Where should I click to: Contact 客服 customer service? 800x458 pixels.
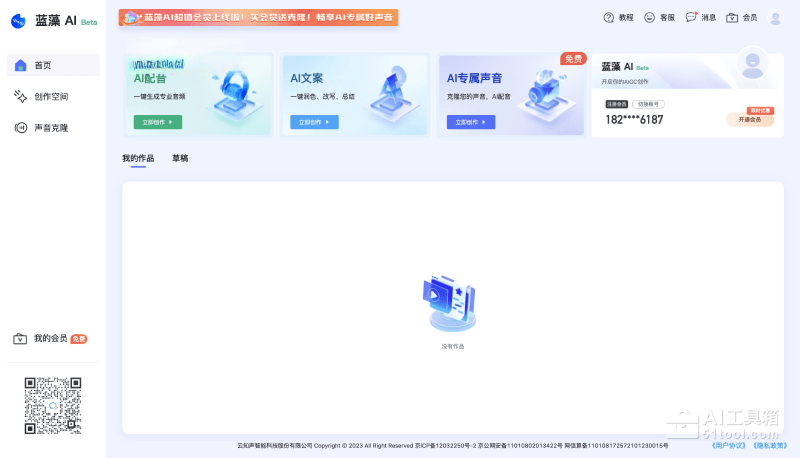[659, 18]
